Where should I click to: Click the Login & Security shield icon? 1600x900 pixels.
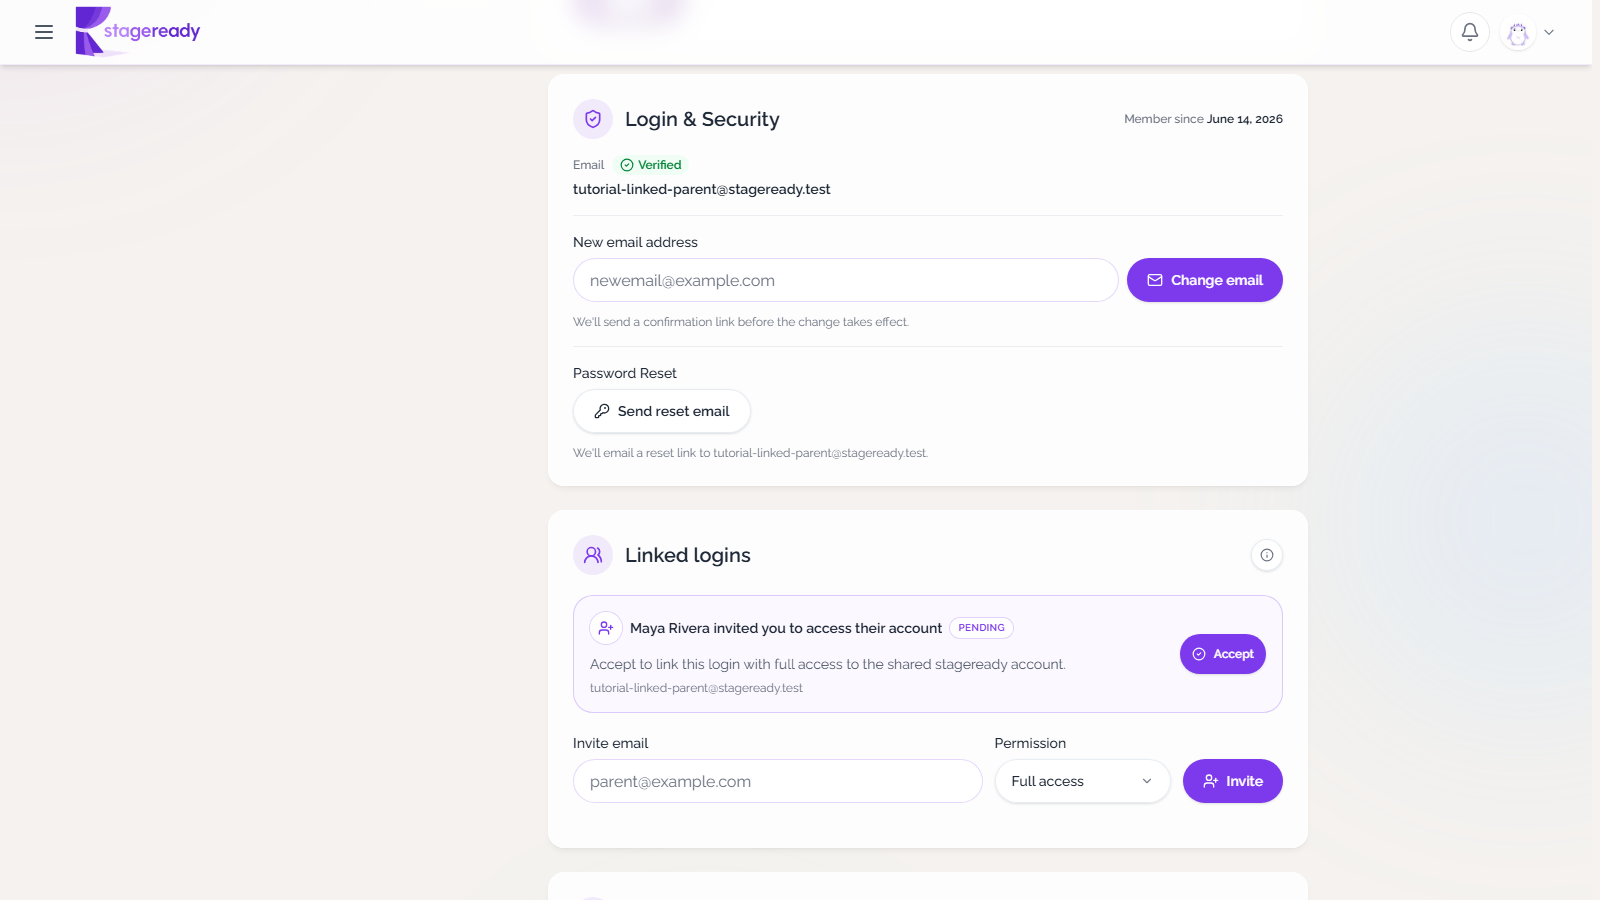[593, 119]
